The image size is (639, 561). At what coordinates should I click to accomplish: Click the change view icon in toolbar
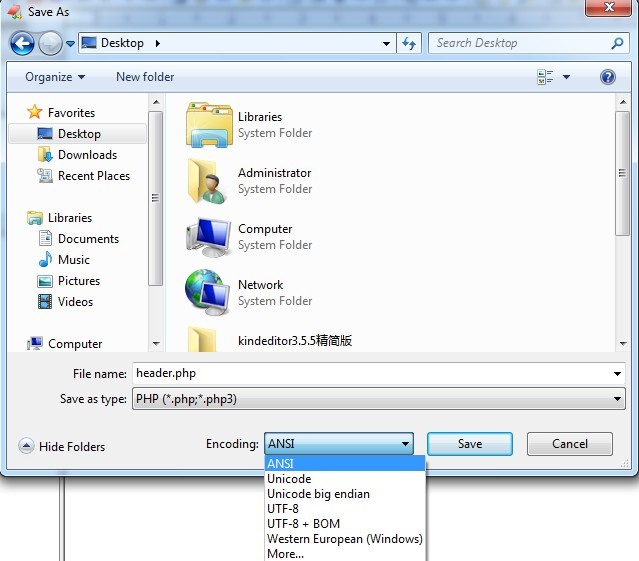click(x=546, y=77)
